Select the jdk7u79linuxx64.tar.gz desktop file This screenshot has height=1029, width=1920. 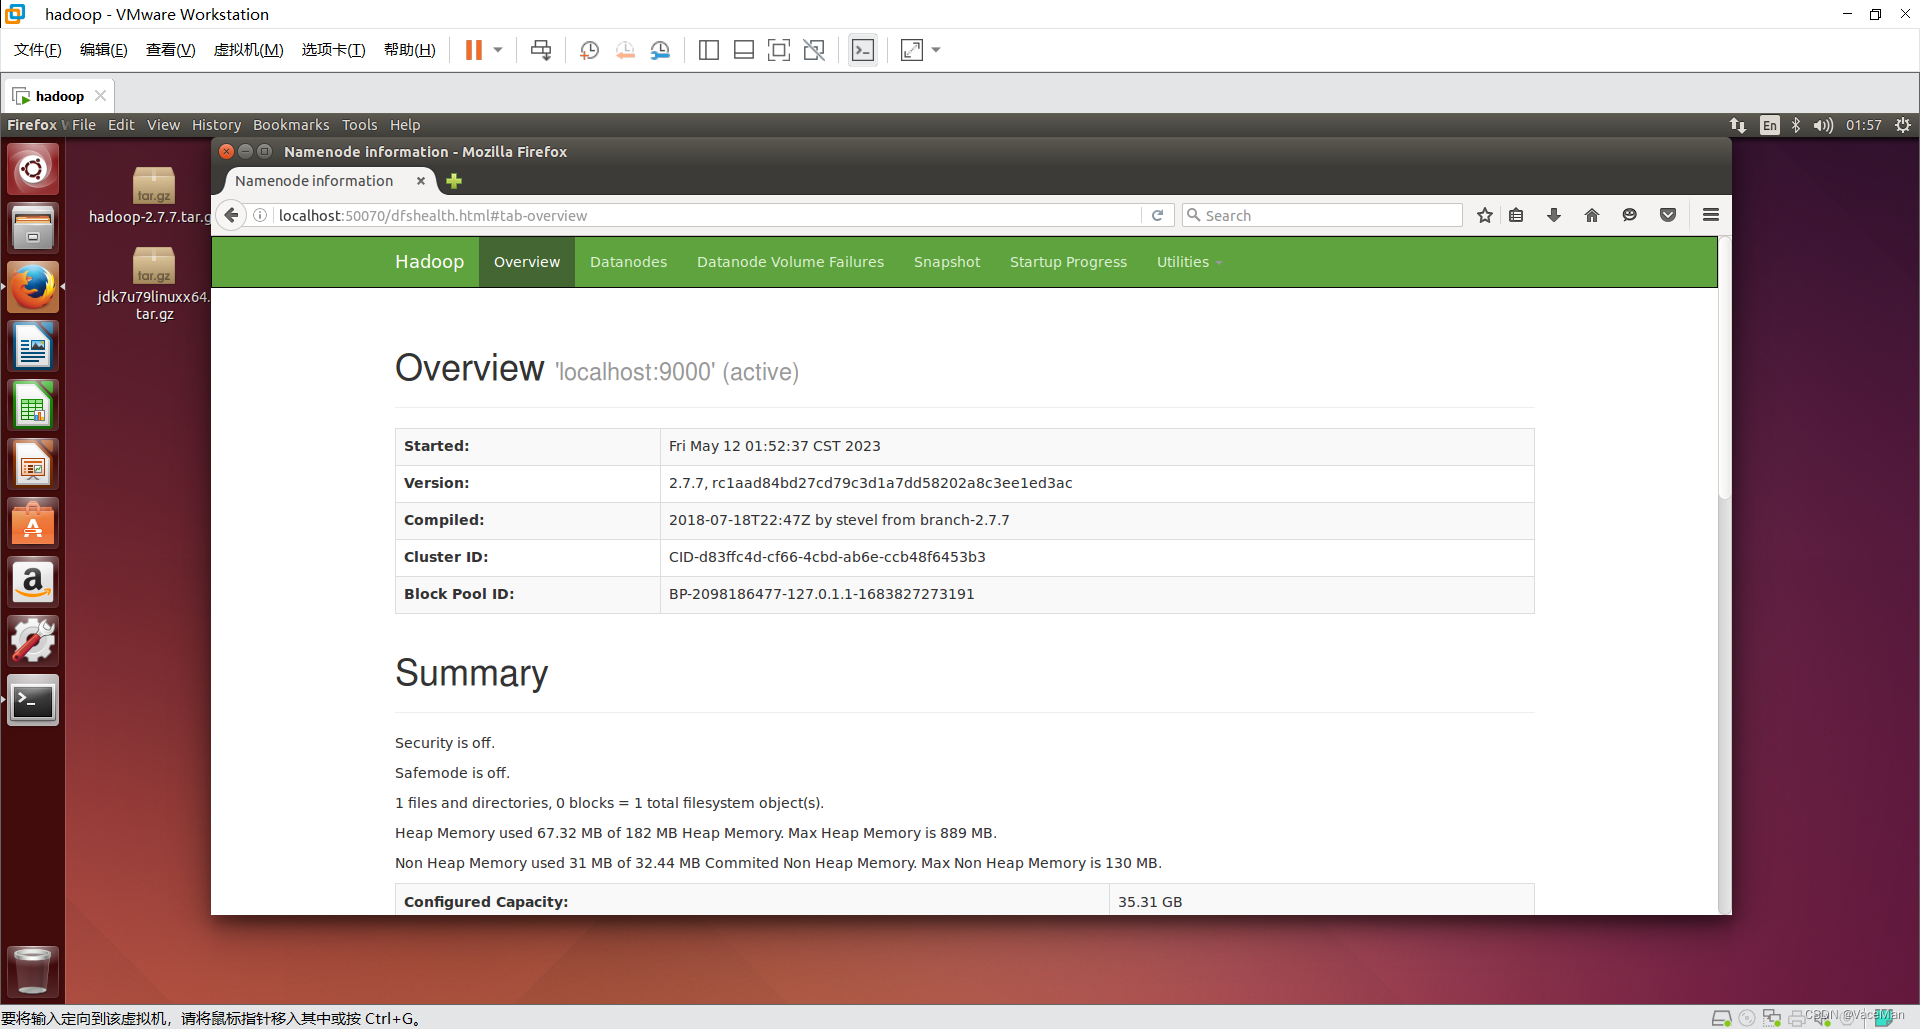154,284
